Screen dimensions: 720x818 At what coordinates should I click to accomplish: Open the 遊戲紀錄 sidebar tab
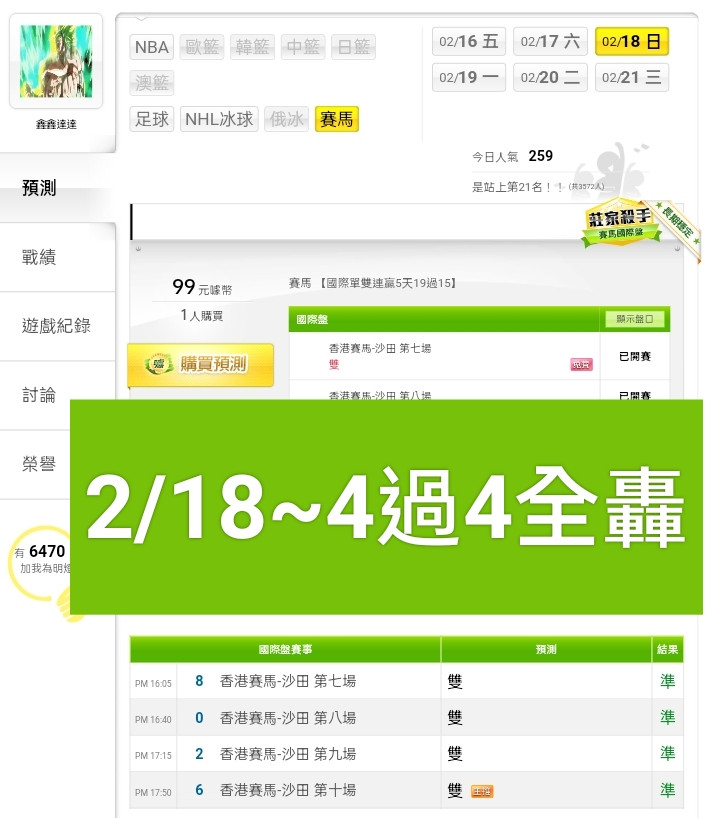(56, 326)
